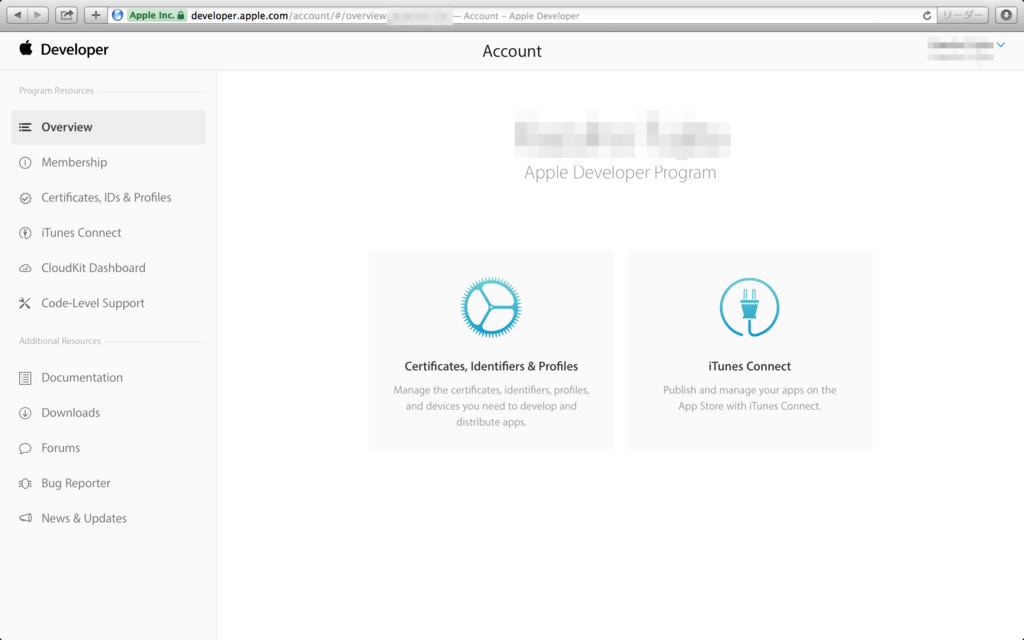Open Code-Level Support in the sidebar
This screenshot has height=640, width=1024.
tap(93, 303)
